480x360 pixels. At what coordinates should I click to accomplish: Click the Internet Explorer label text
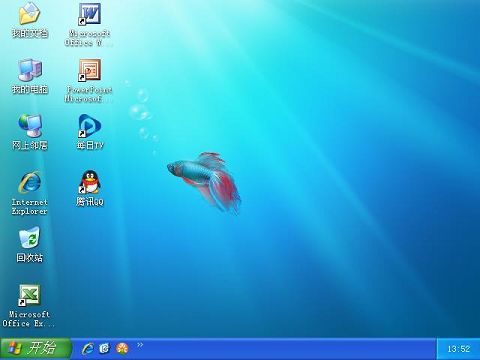coord(30,207)
